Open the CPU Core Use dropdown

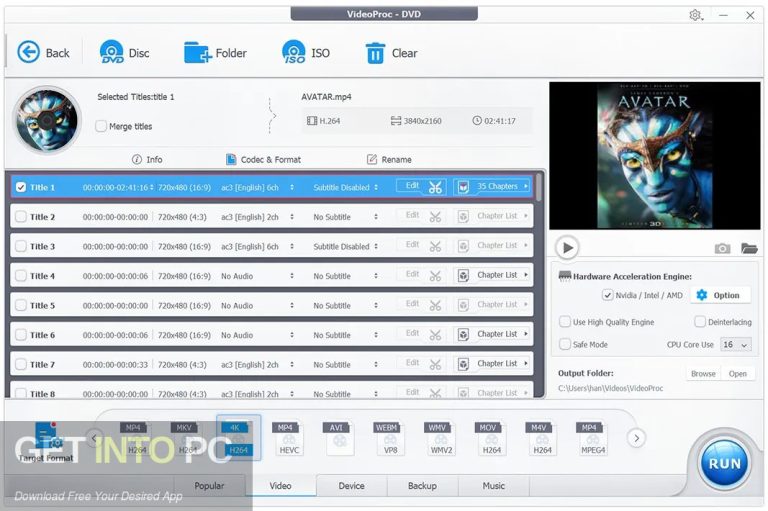click(735, 344)
